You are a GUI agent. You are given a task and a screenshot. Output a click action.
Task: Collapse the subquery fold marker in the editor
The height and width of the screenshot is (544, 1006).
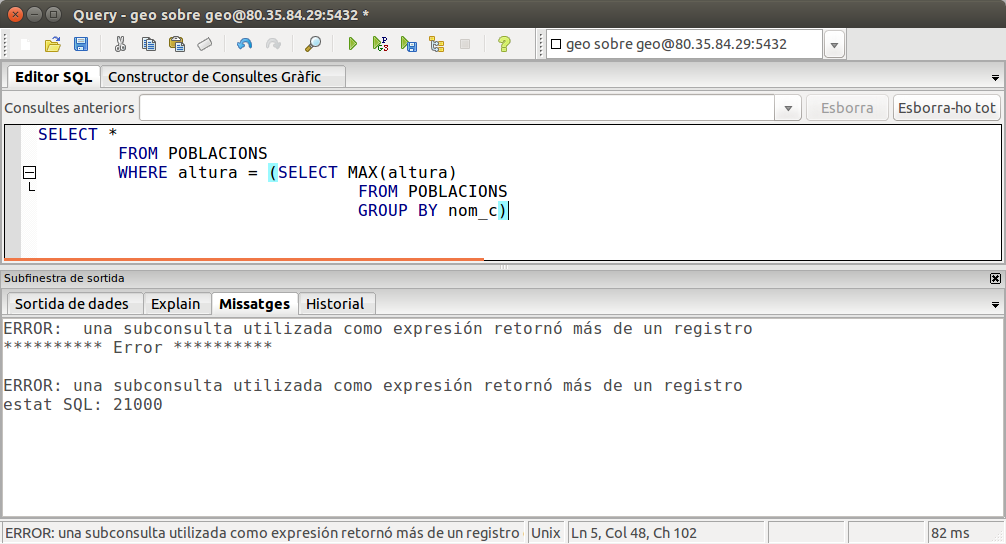(x=30, y=173)
